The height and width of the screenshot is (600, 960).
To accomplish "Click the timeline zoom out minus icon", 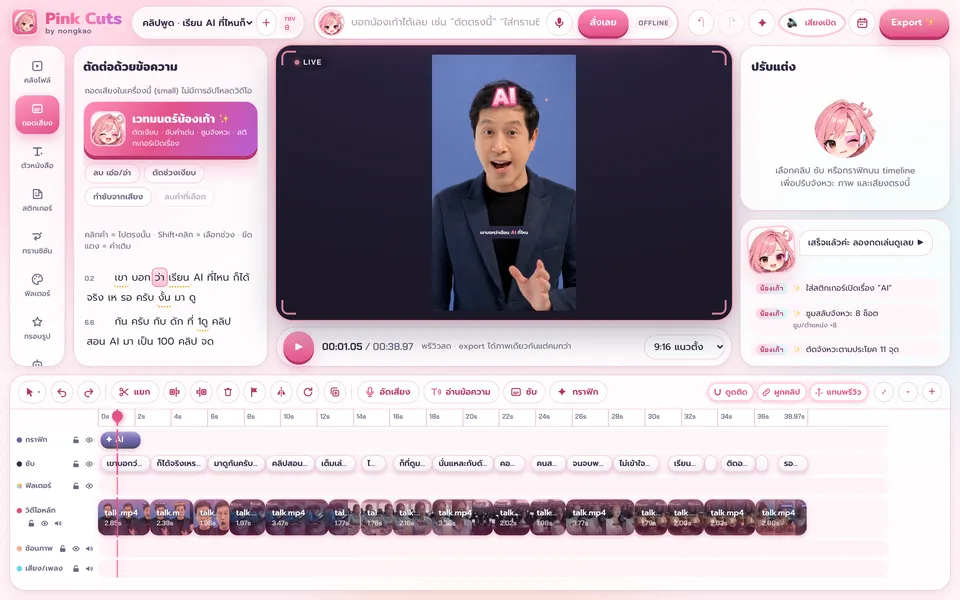I will (908, 392).
